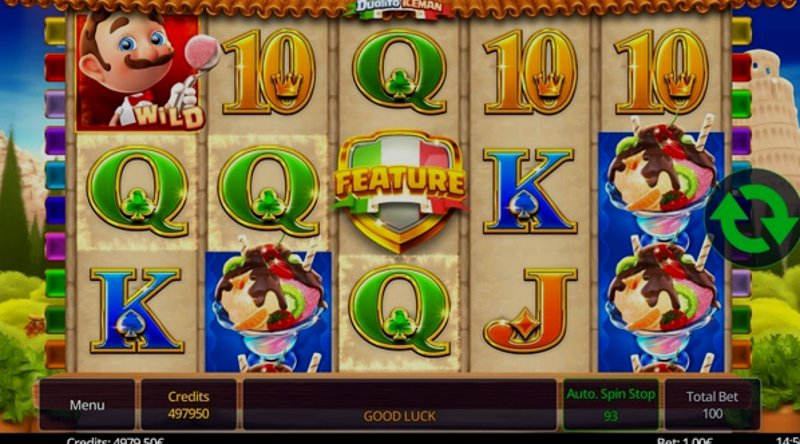The width and height of the screenshot is (800, 444).
Task: Toggle the red payline marker on left side
Action: click(x=55, y=67)
